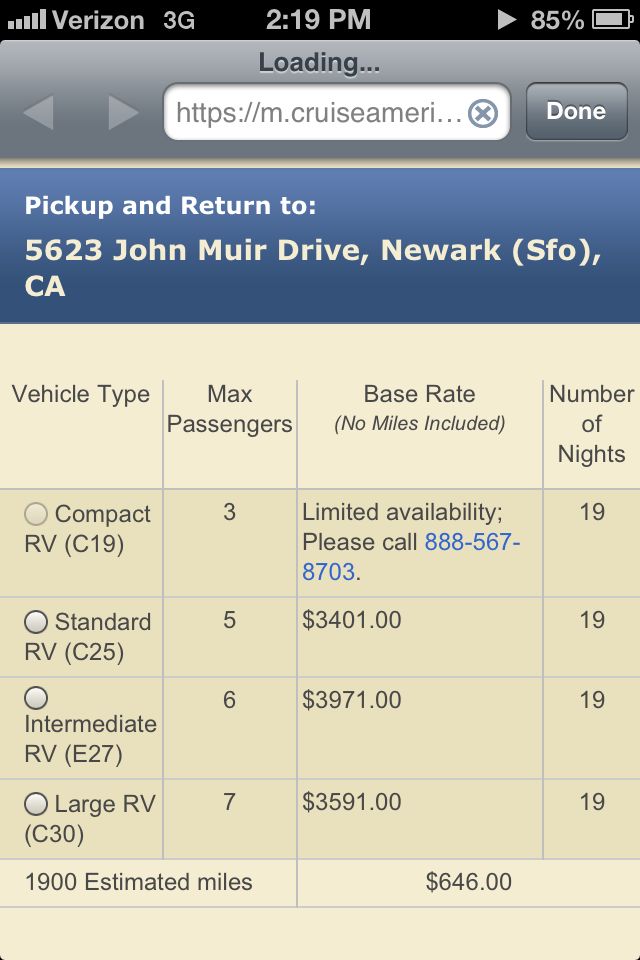Viewport: 640px width, 960px height.
Task: Tap the battery icon in status bar
Action: click(612, 20)
